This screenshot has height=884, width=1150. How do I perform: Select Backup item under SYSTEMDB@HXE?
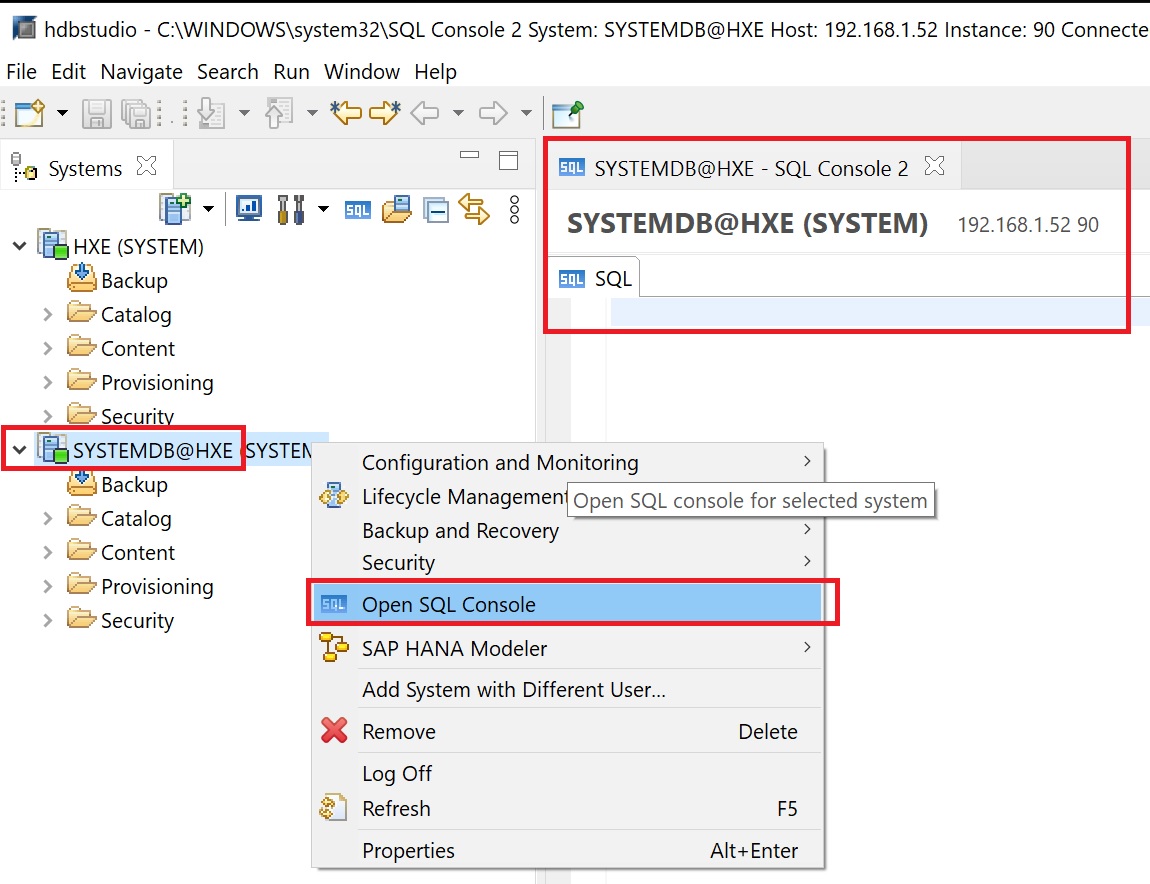(x=118, y=484)
